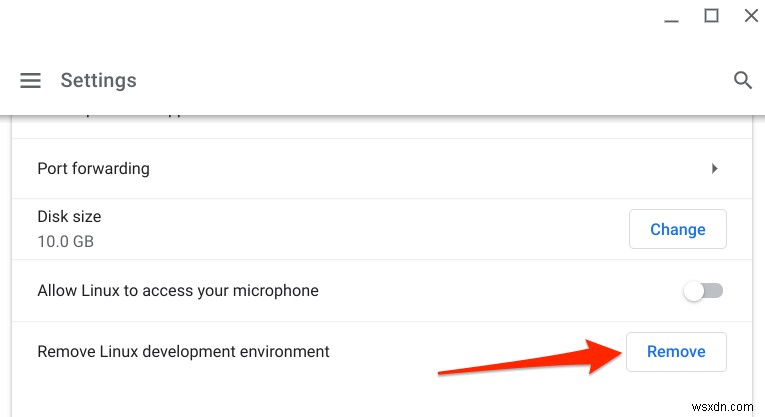
Task: Select the Disk size label
Action: [69, 217]
